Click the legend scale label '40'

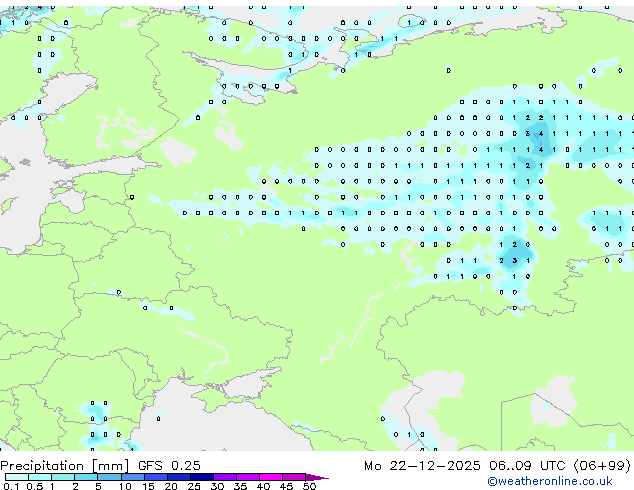pos(263,486)
